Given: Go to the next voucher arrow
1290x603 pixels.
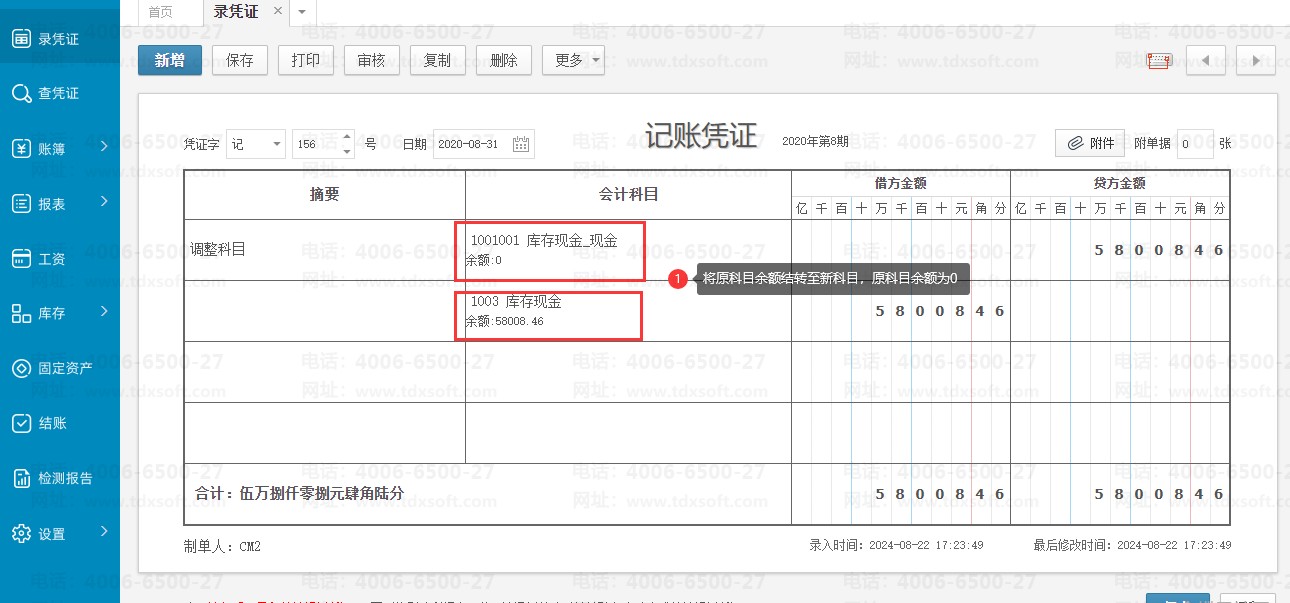Looking at the screenshot, I should 1256,60.
